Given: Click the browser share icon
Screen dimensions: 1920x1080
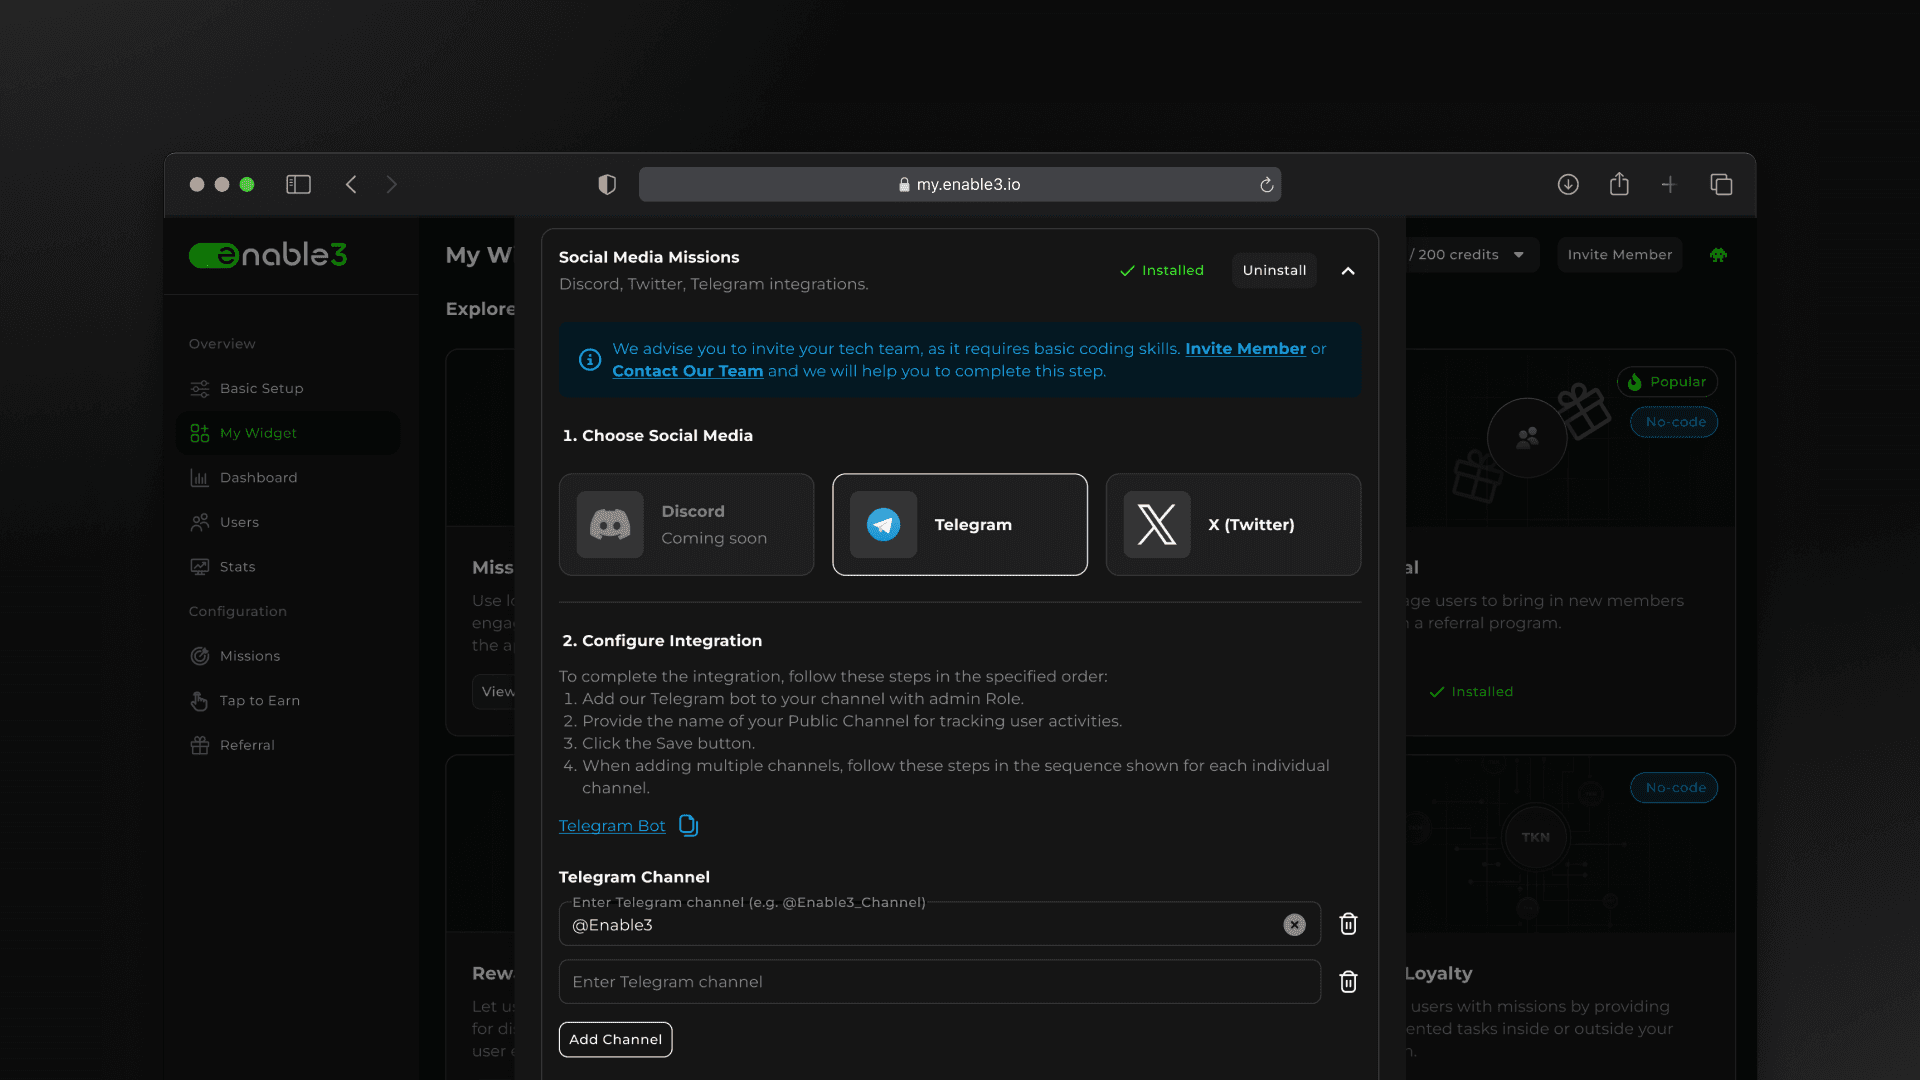Looking at the screenshot, I should (1619, 184).
